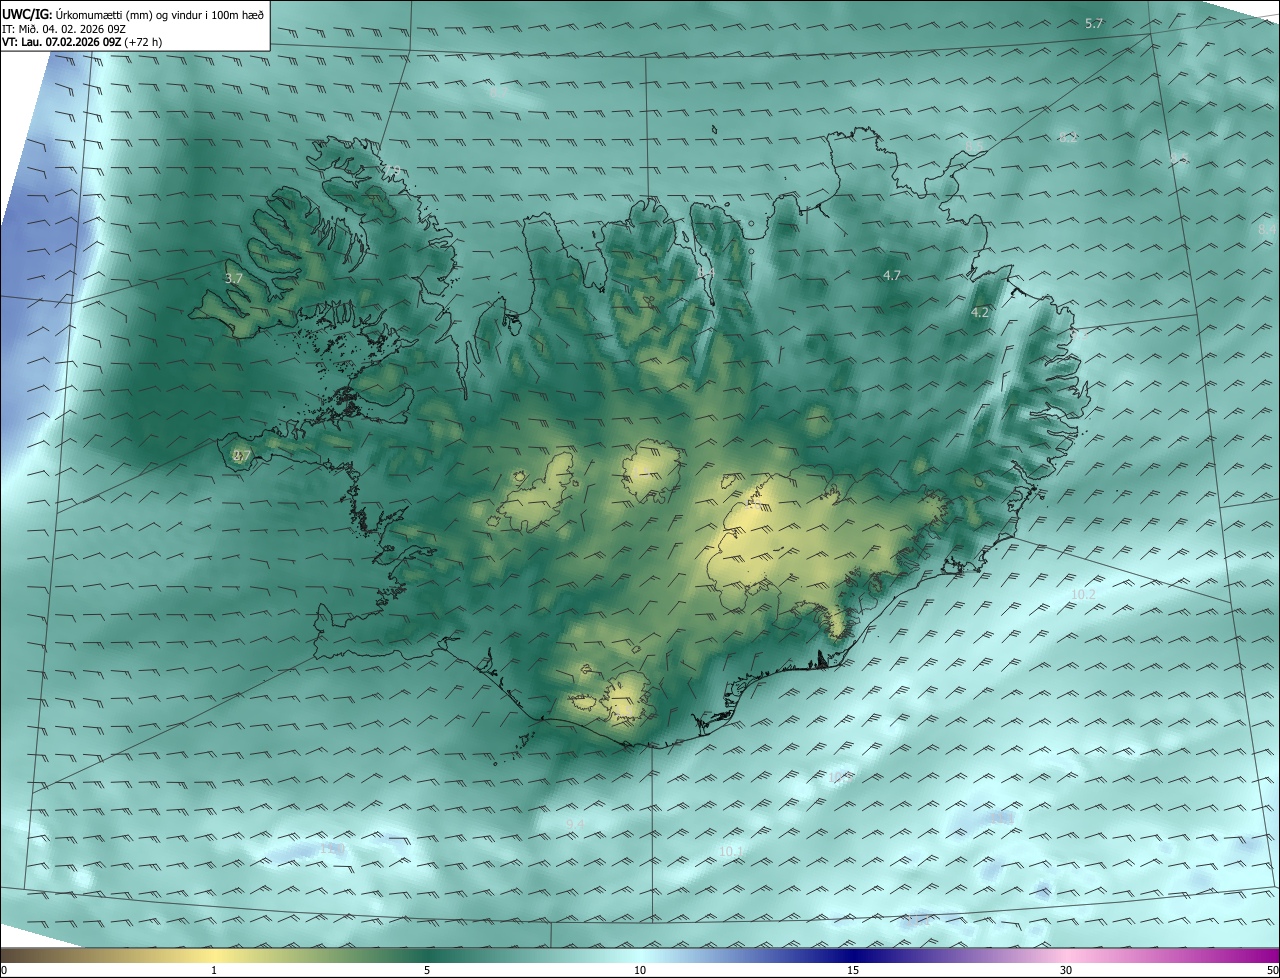Click the valid time line 'VT: Lau. 07.02.2026 09Z (+72 h)'
Viewport: 1280px width, 978px height.
coord(82,42)
